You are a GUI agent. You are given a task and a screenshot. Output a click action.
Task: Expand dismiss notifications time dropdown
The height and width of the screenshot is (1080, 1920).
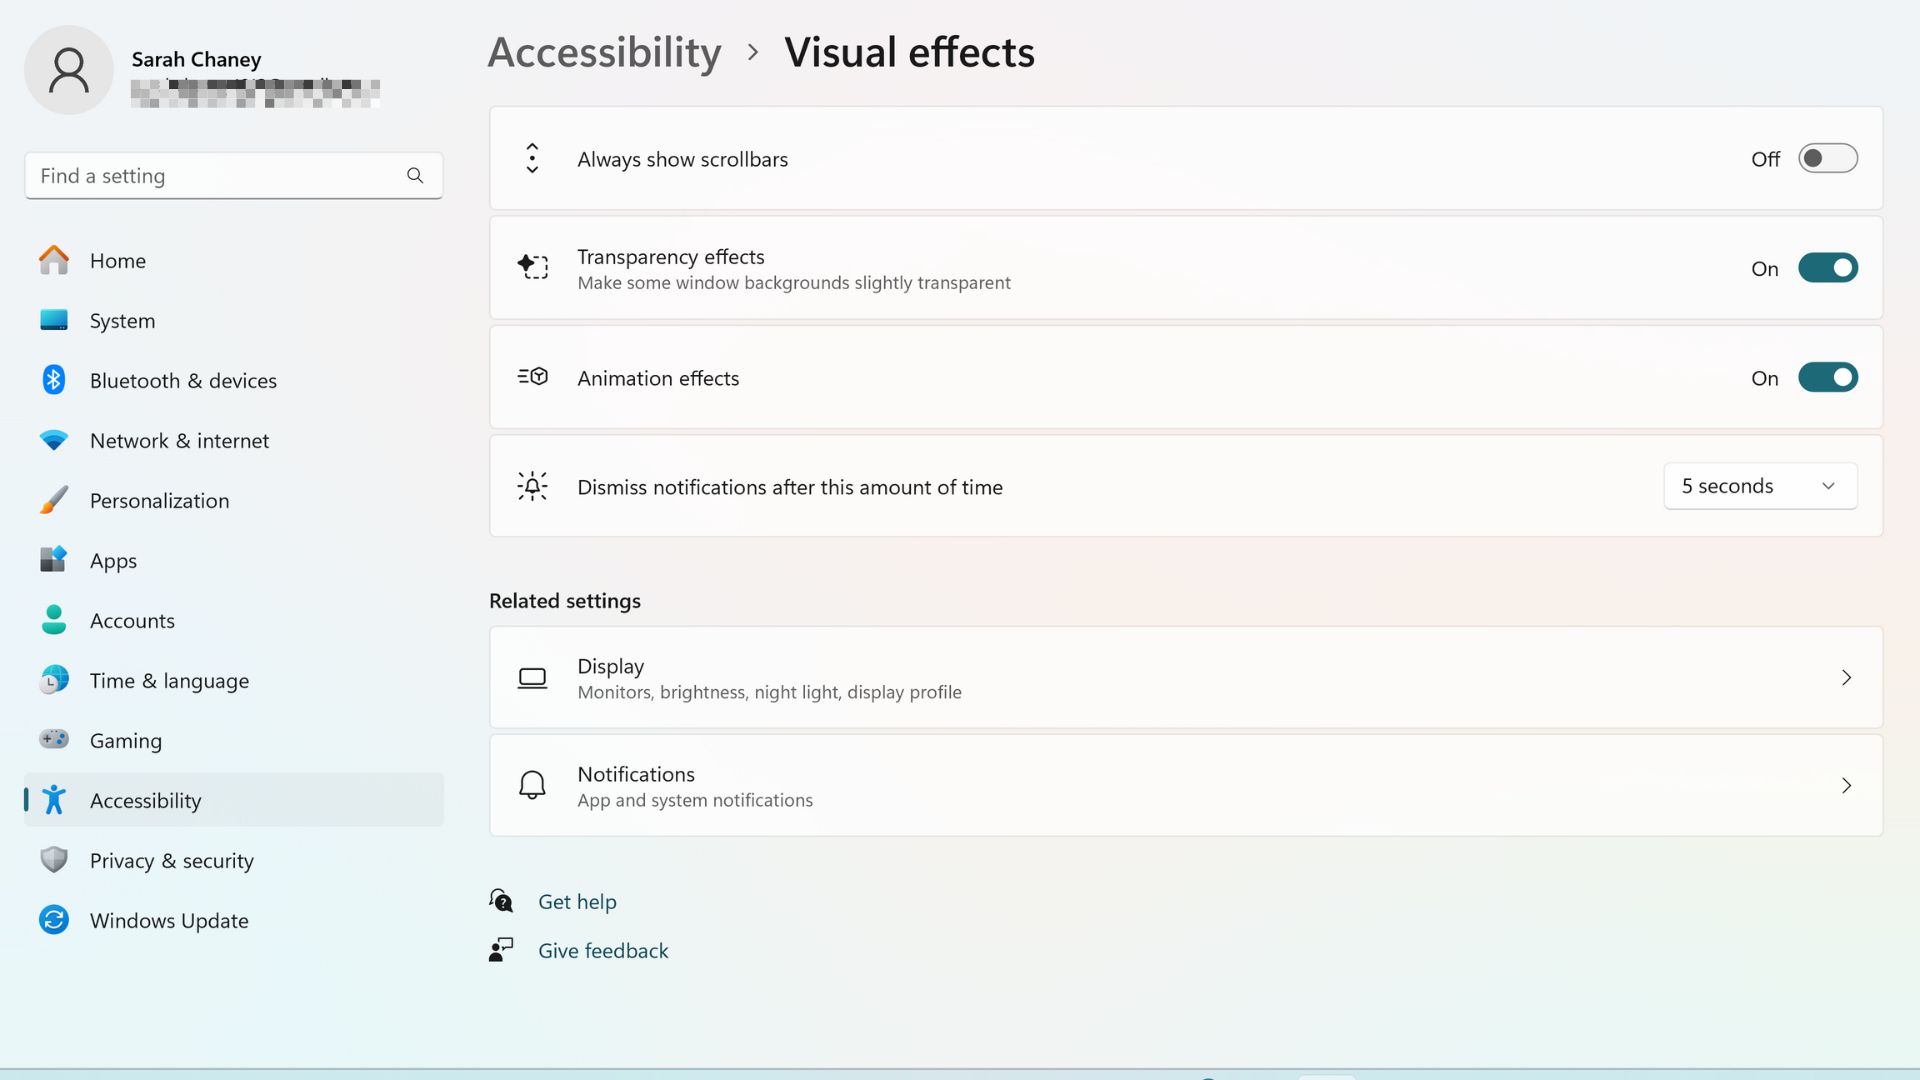coord(1759,485)
